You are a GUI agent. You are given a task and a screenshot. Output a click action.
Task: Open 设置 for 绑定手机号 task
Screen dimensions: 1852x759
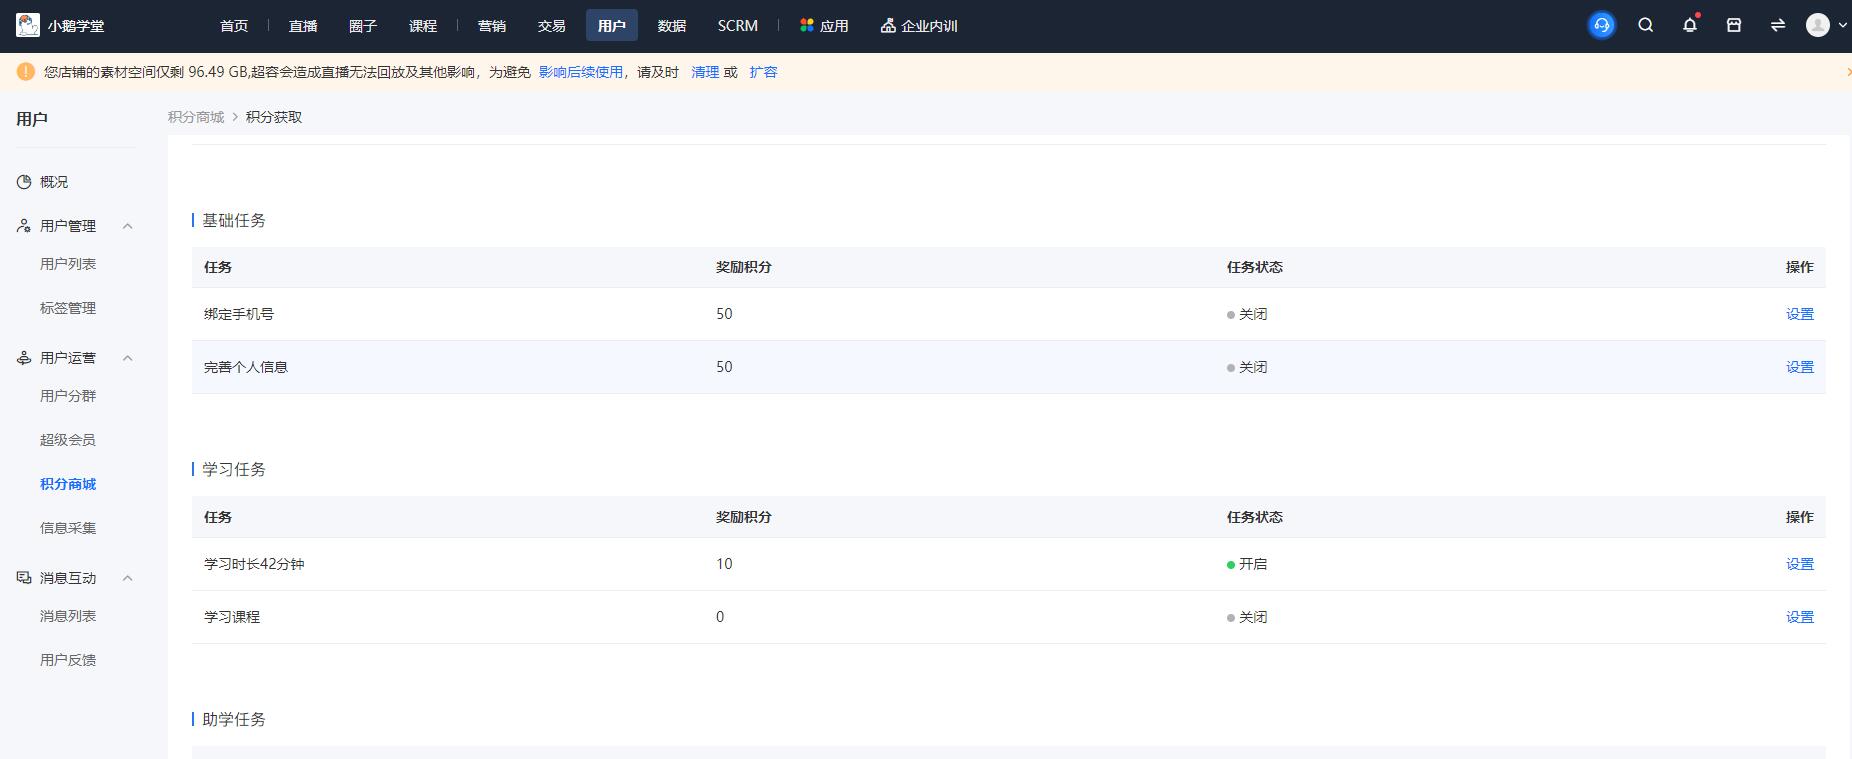pos(1799,314)
